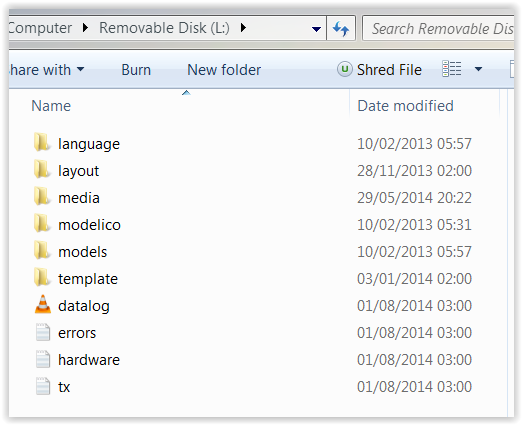The width and height of the screenshot is (522, 425).
Task: Expand the arrow after Removable Disk (L:)
Action: [x=243, y=28]
